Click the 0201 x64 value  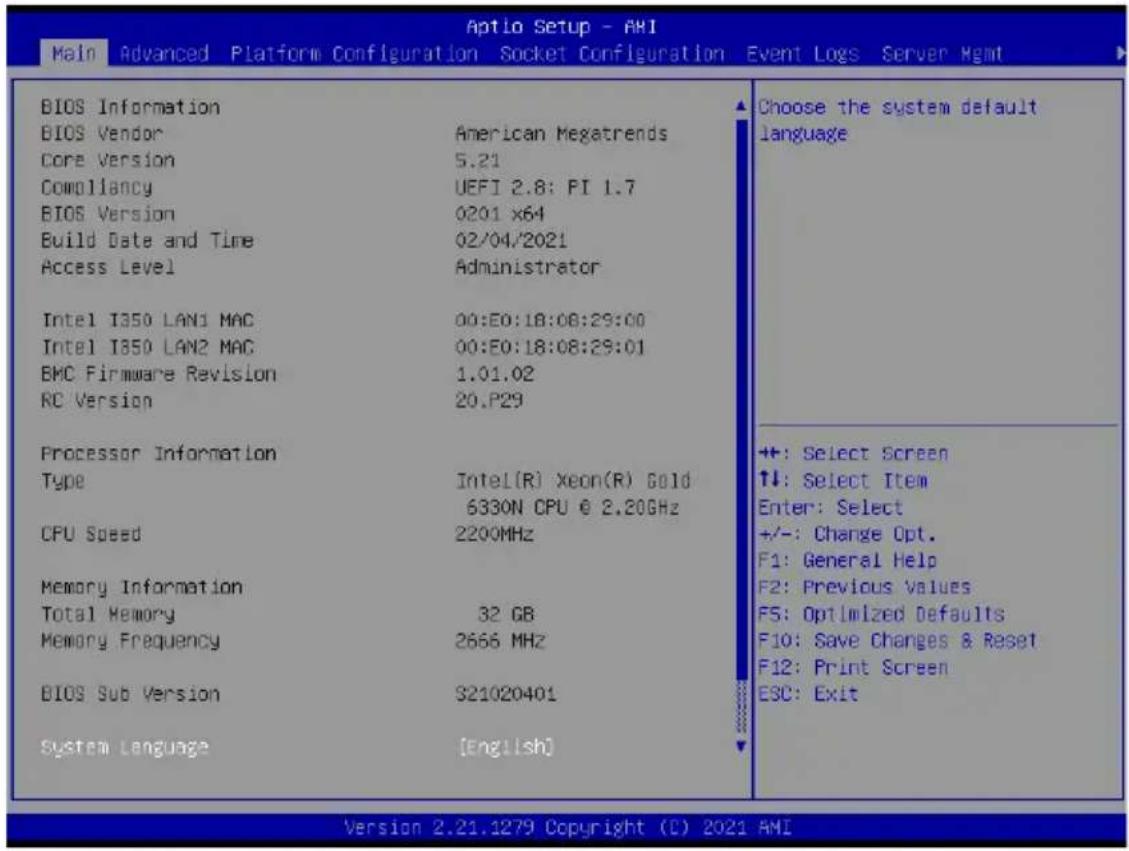500,214
